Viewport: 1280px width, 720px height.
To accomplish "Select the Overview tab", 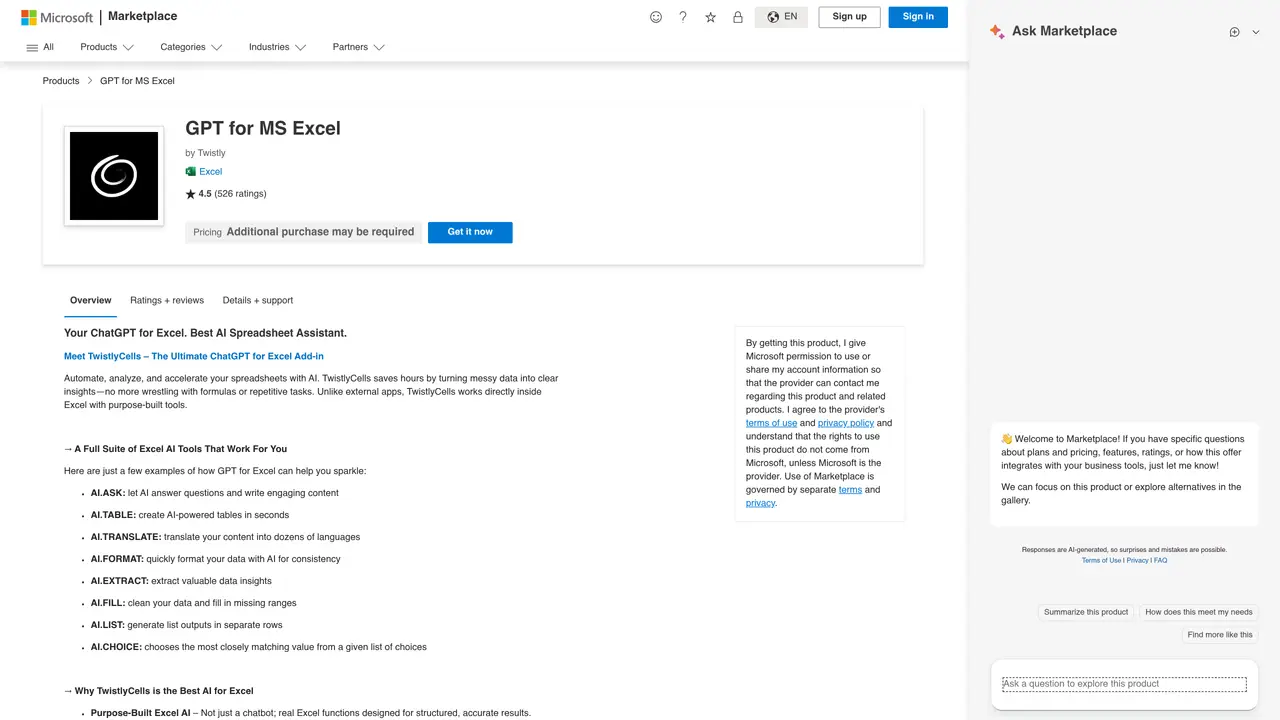I will [91, 300].
